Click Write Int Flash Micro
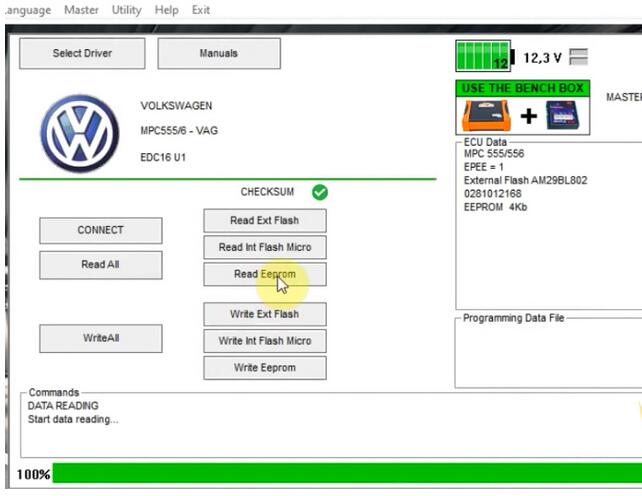 (x=265, y=341)
